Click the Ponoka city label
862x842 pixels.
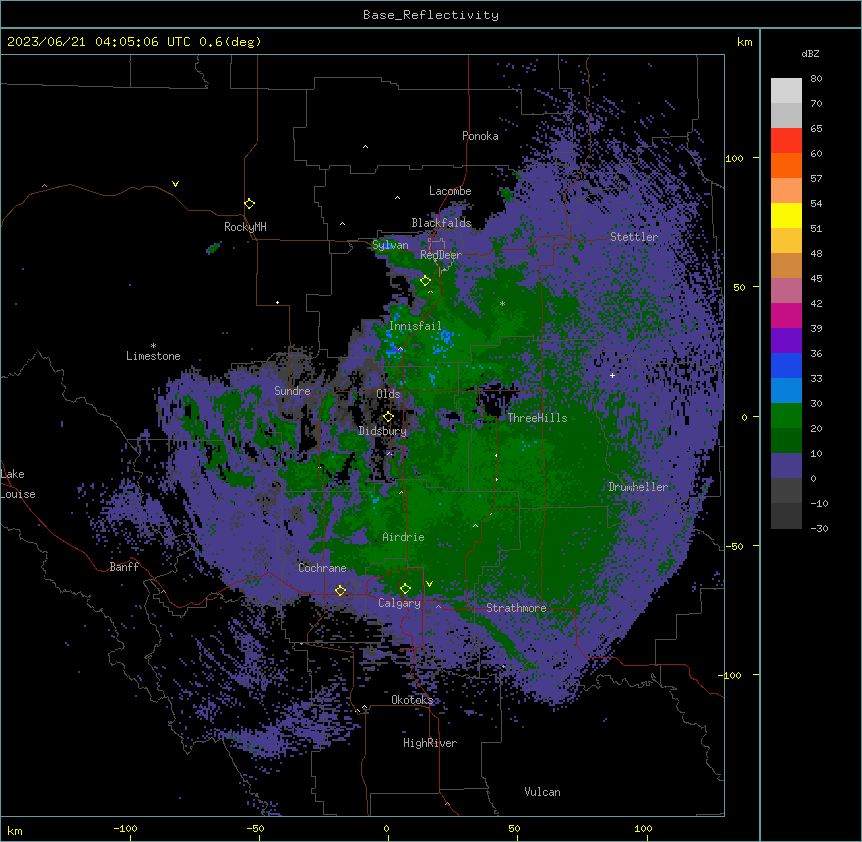[480, 136]
